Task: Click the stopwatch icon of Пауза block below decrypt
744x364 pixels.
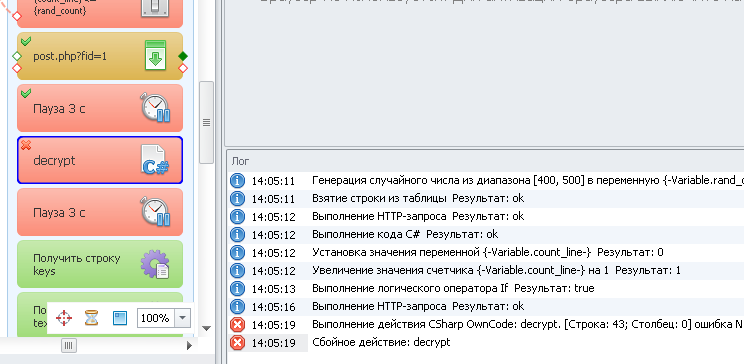Action: (x=155, y=212)
